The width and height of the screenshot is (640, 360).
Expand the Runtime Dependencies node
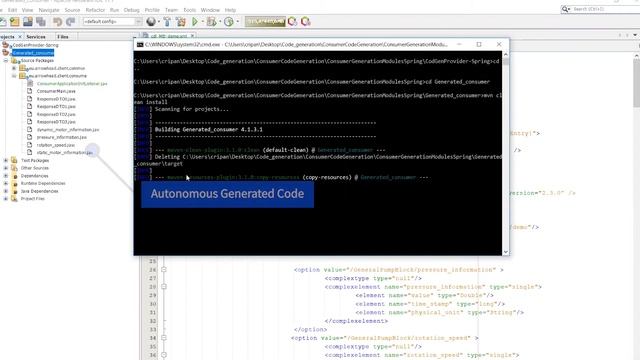6,184
